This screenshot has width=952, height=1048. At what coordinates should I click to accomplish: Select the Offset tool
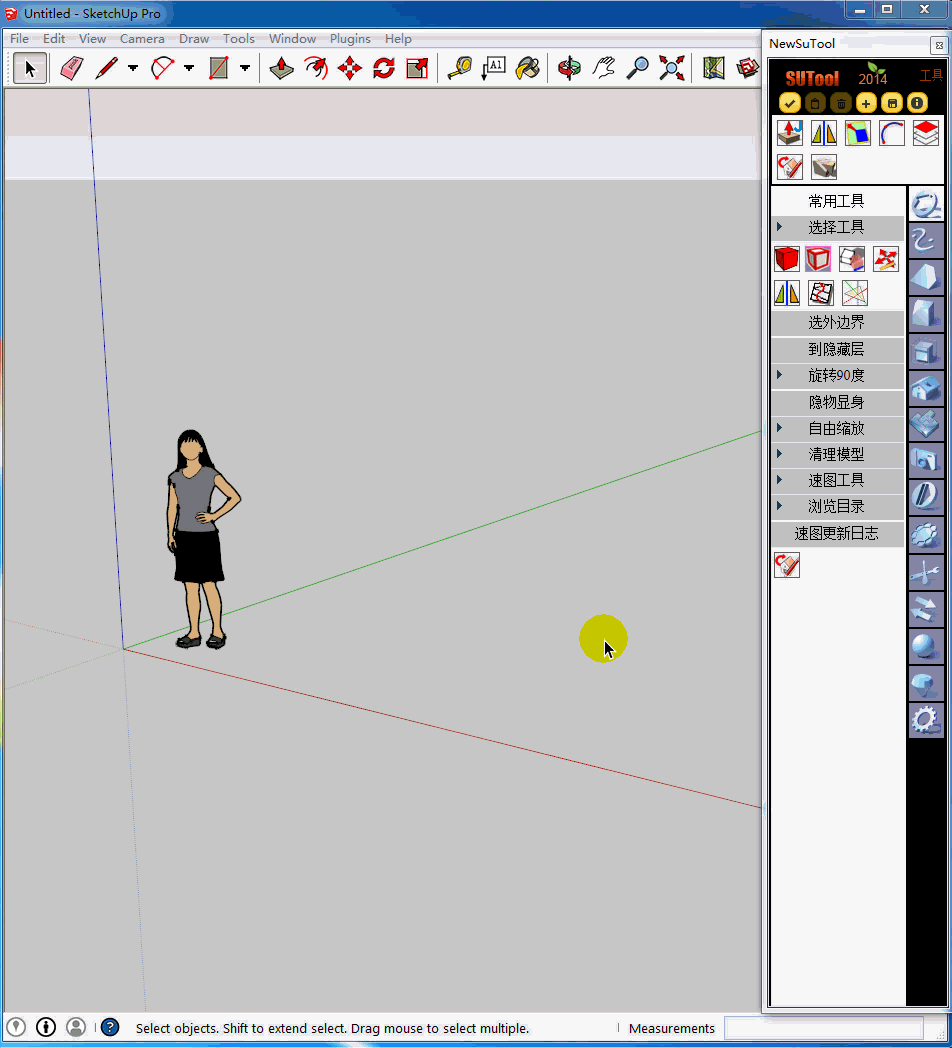[x=316, y=68]
